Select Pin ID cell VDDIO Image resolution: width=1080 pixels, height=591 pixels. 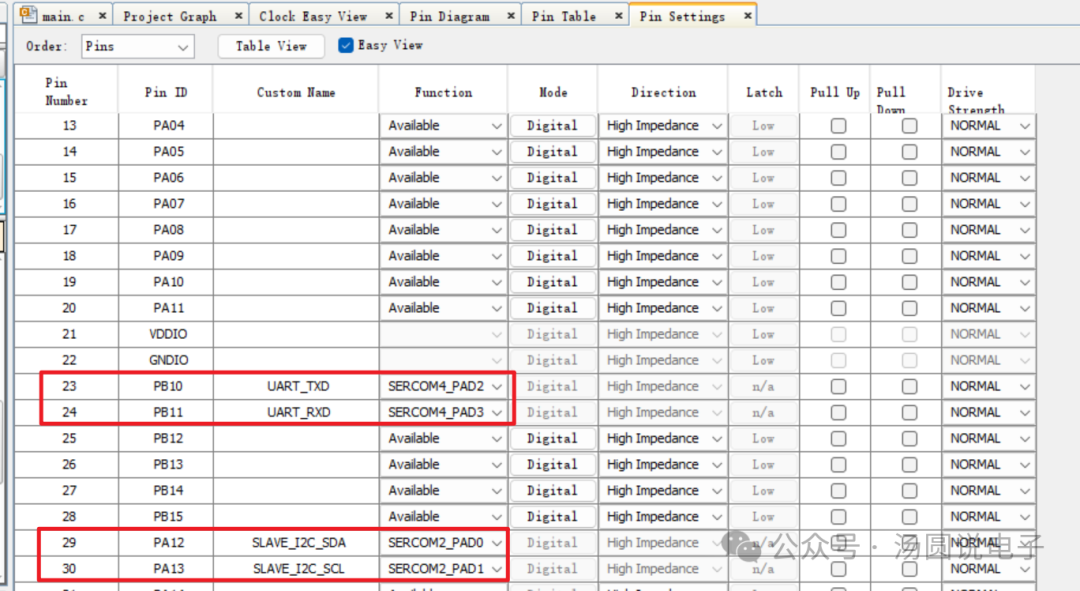(167, 334)
